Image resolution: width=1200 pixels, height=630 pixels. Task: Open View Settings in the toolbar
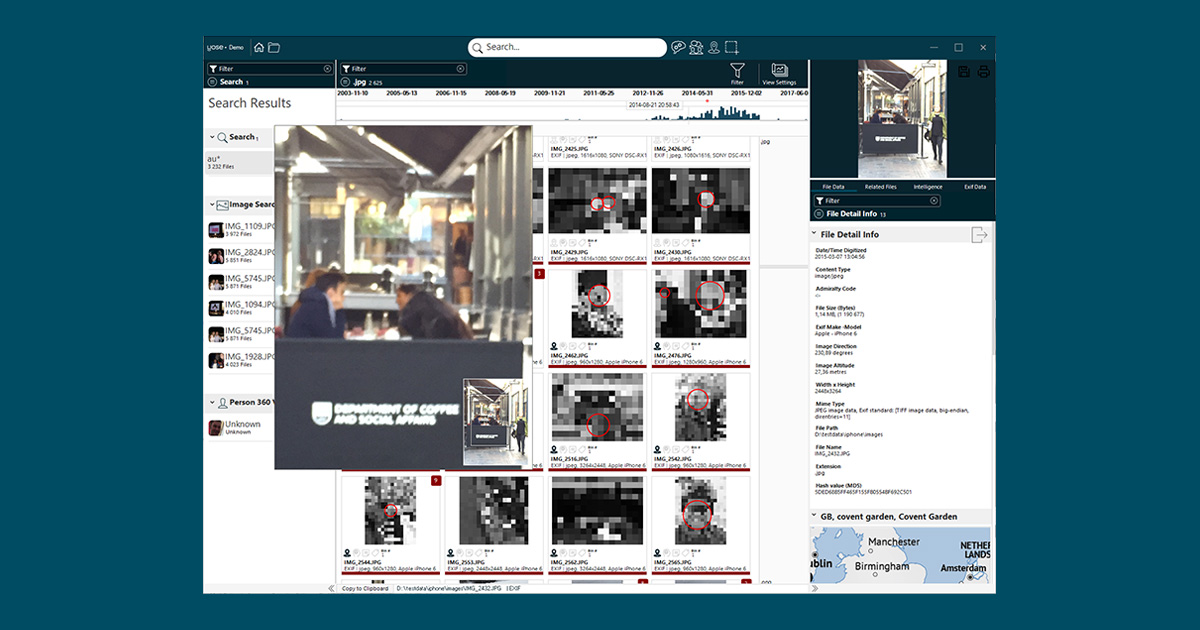point(779,72)
